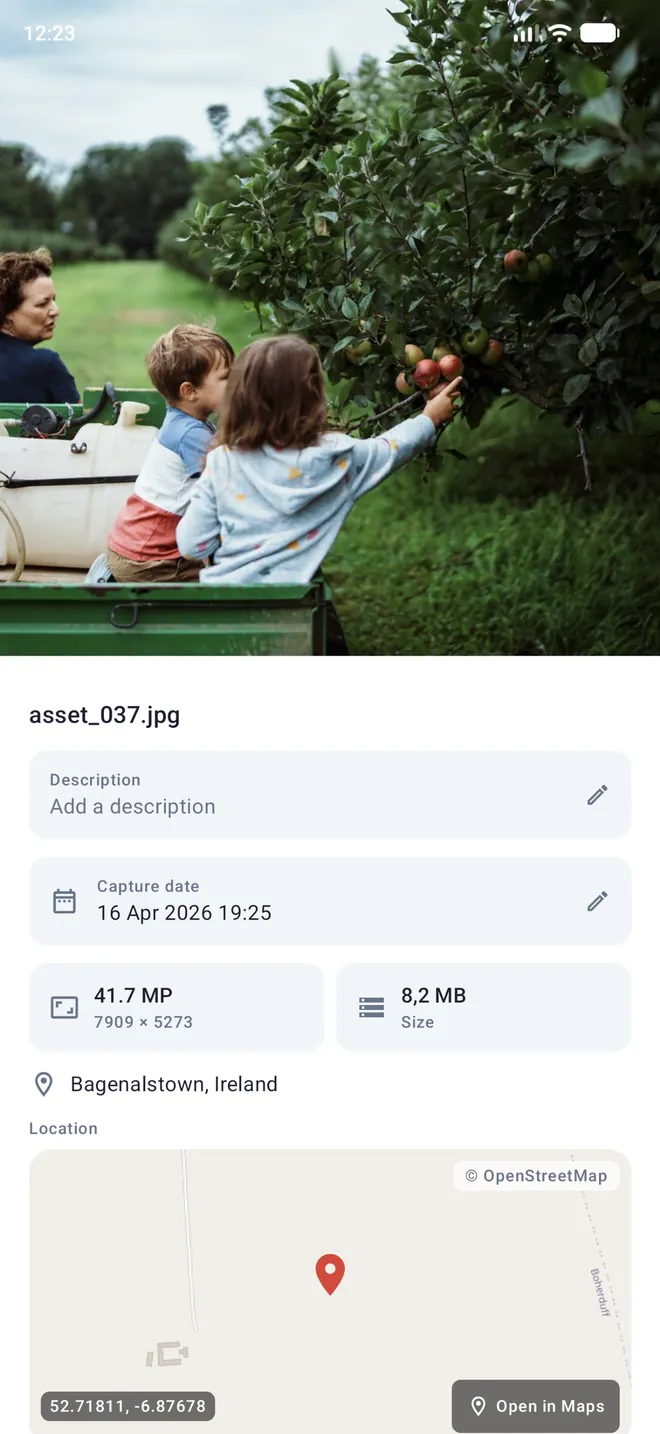Open the apple orchard photo preview

coord(330,328)
